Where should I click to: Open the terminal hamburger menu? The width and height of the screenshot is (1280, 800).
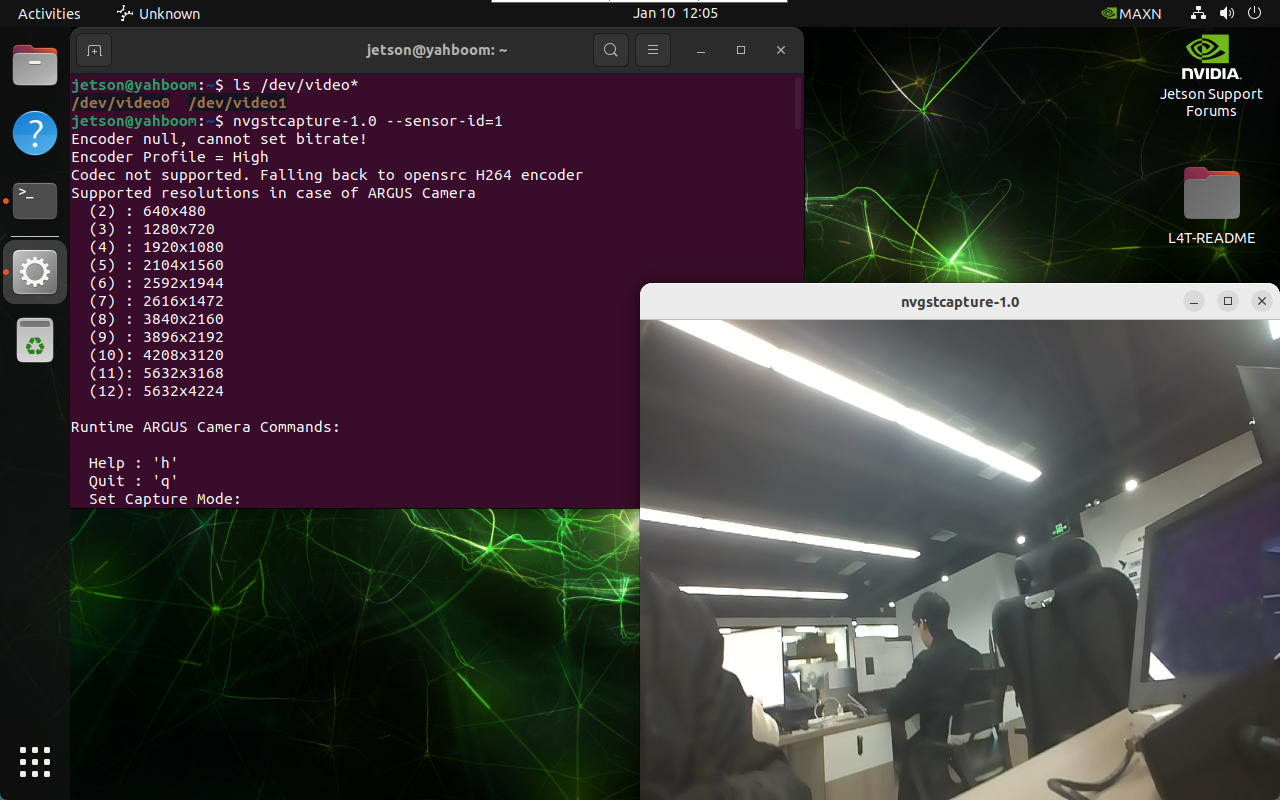(x=653, y=50)
